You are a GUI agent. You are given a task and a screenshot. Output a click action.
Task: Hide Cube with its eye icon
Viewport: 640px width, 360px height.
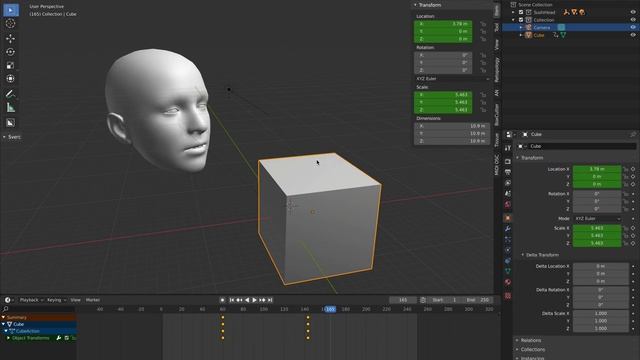coord(633,35)
